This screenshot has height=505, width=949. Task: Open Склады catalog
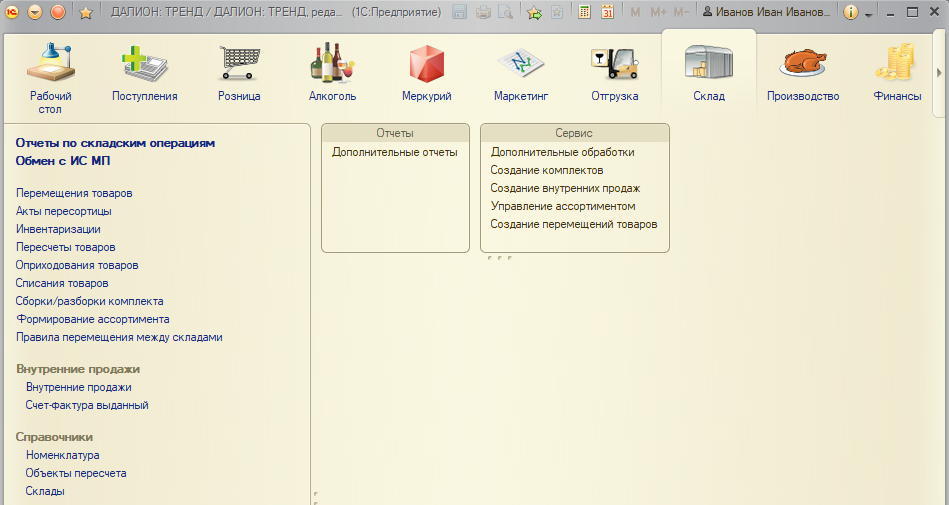point(45,491)
